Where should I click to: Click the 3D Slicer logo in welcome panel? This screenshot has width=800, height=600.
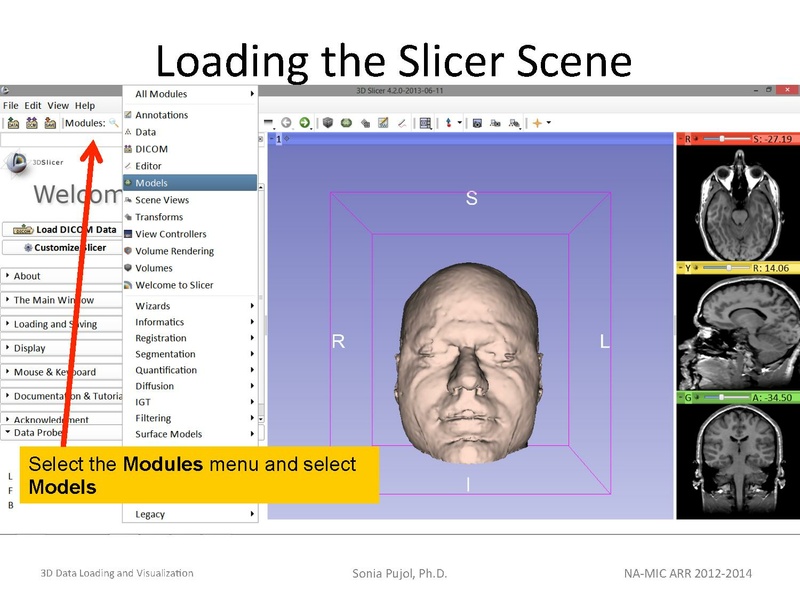tap(17, 163)
